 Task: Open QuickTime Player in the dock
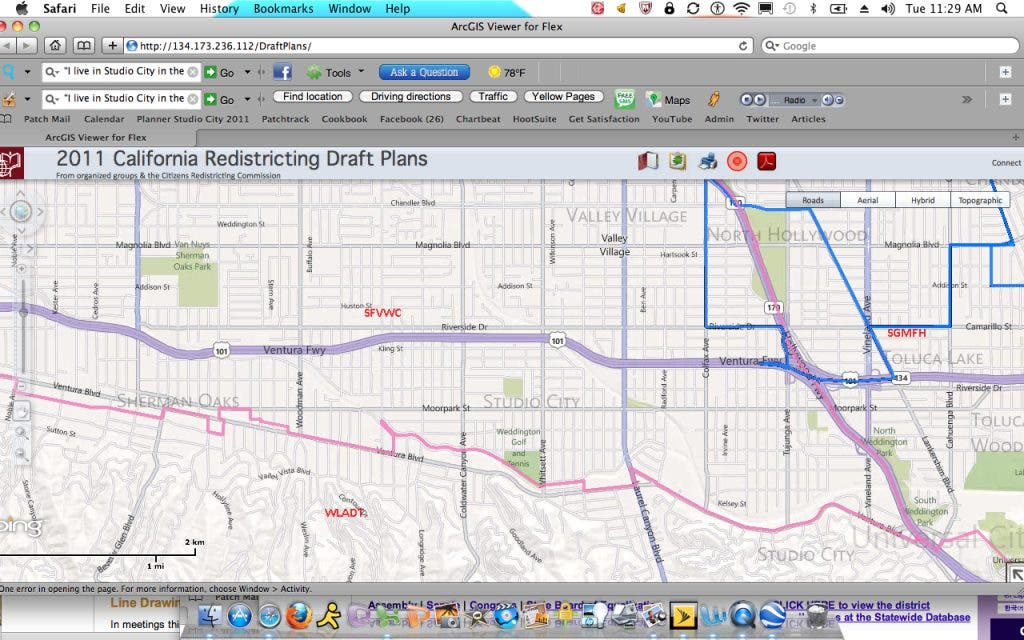click(x=743, y=615)
